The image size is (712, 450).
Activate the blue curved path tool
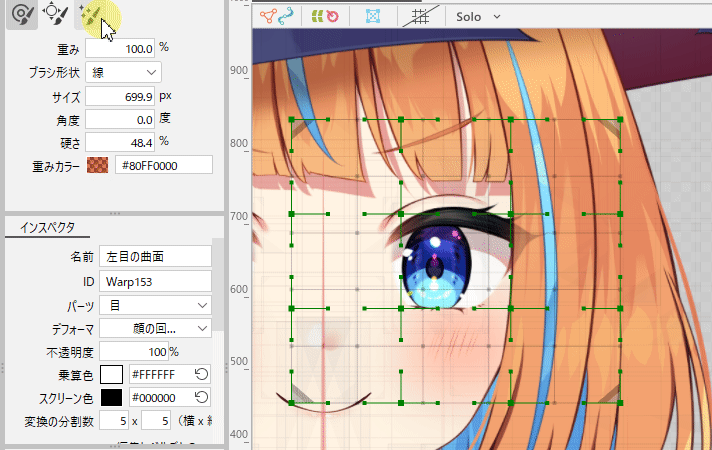(286, 17)
